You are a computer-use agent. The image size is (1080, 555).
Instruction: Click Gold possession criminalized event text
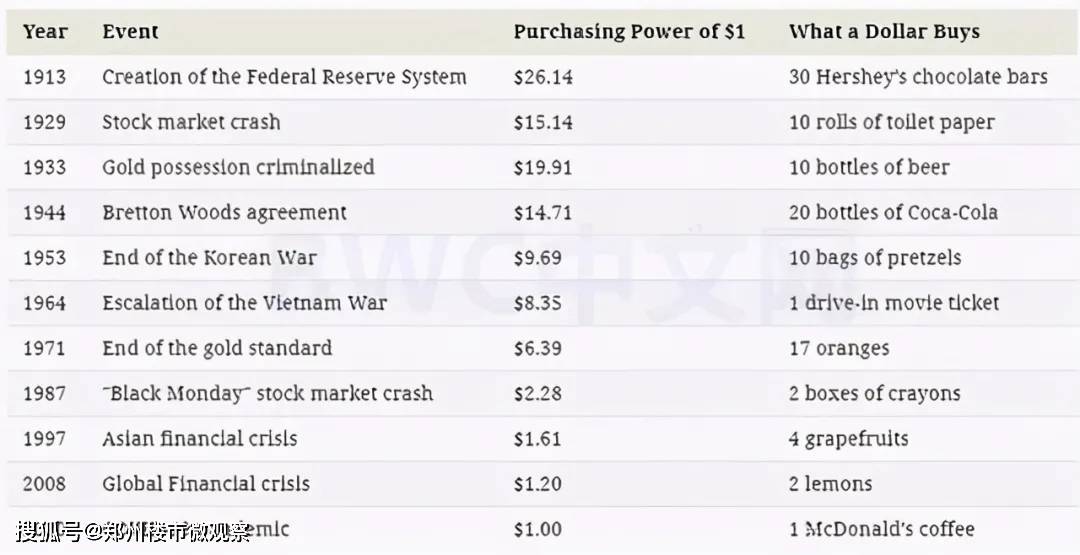(238, 167)
